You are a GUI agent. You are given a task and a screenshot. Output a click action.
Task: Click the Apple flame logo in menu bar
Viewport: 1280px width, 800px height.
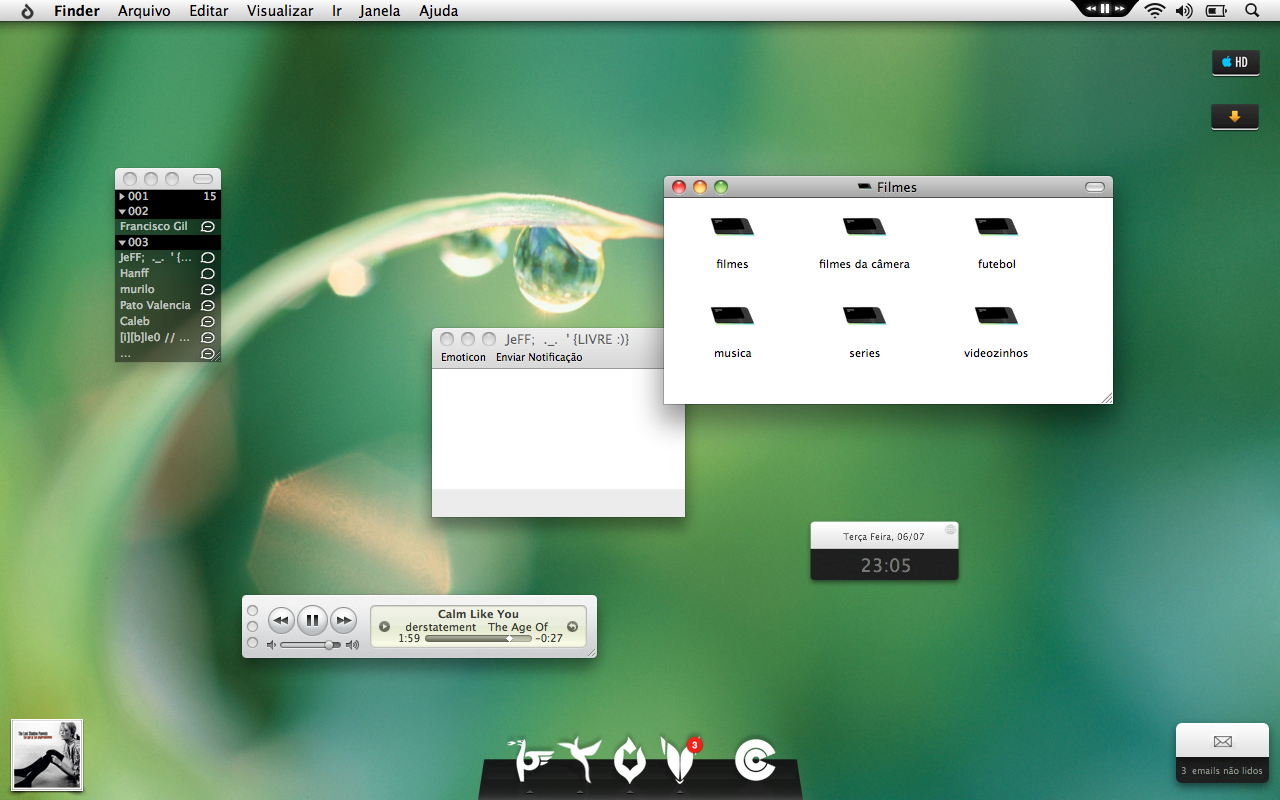point(27,11)
